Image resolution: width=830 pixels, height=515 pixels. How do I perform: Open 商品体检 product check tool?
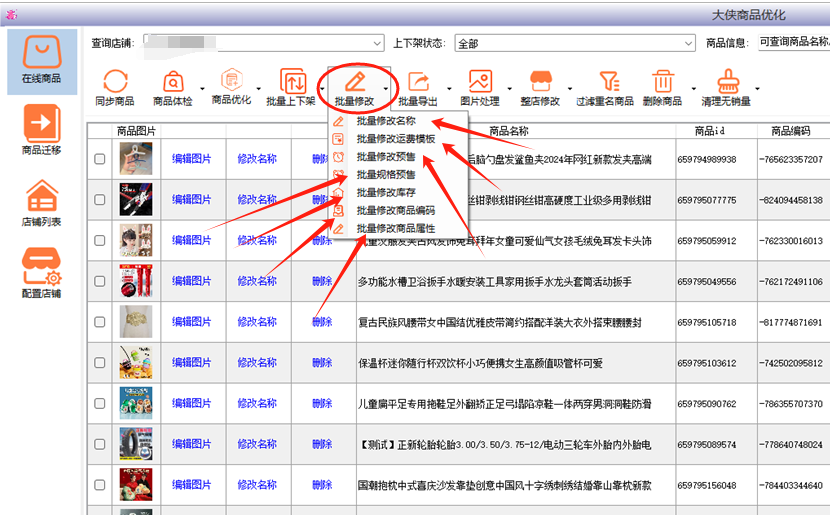pyautogui.click(x=172, y=82)
